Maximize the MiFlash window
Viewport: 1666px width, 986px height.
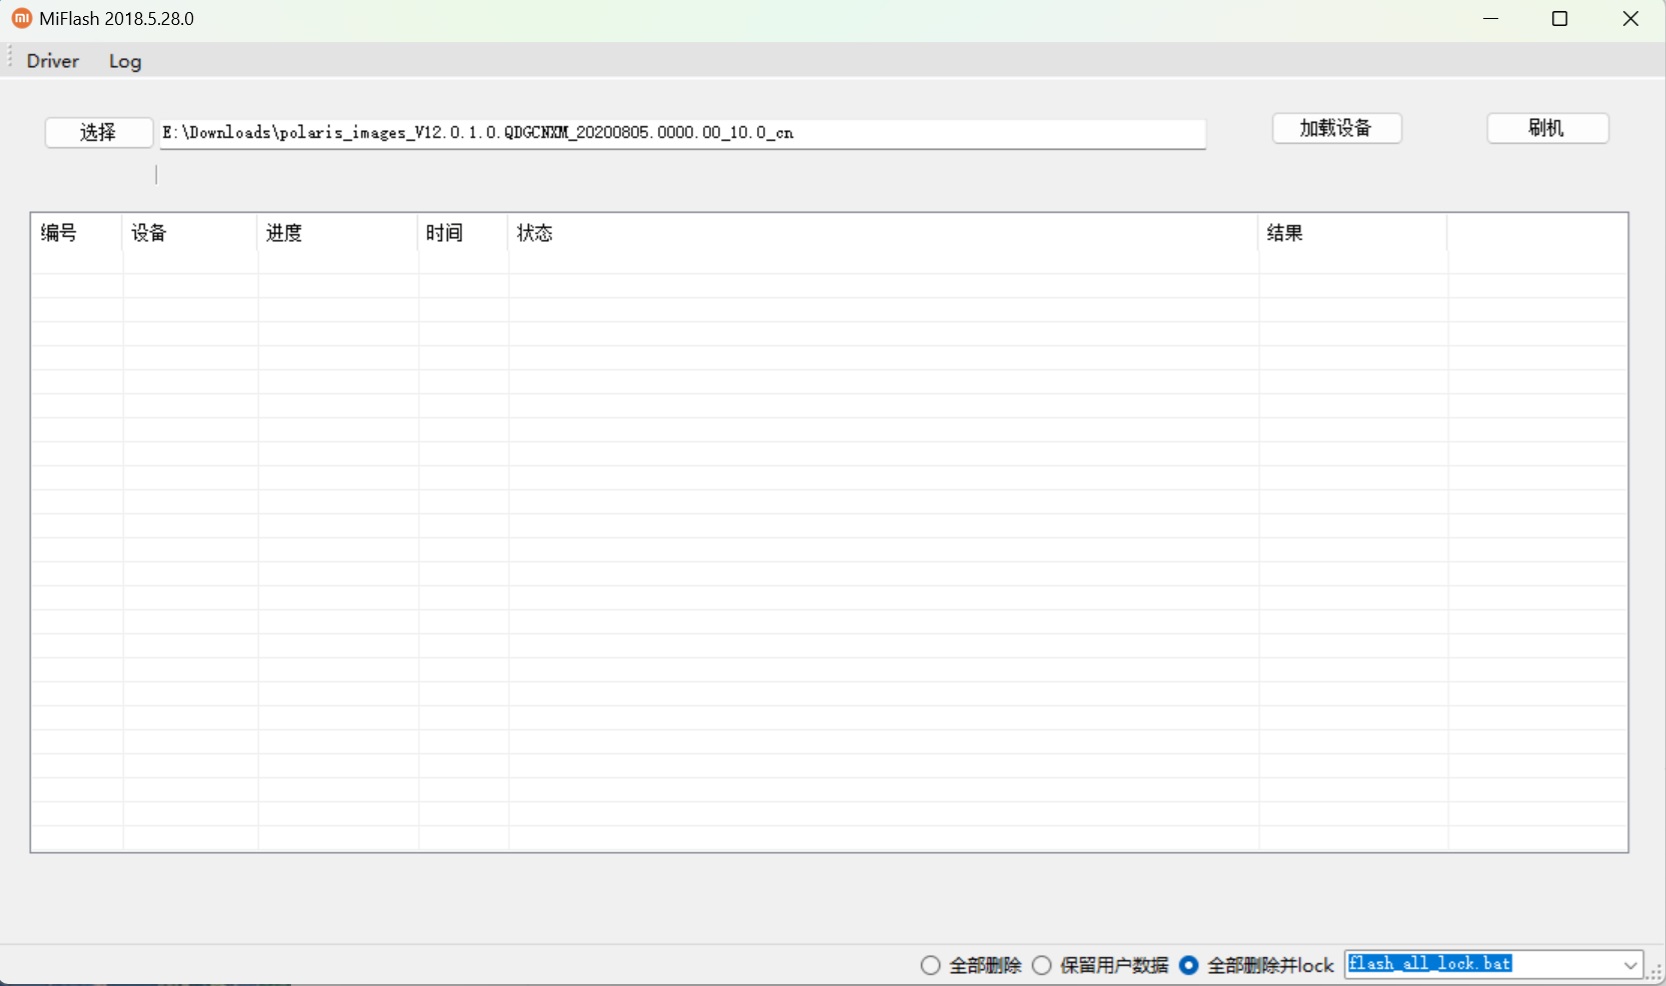[1560, 19]
